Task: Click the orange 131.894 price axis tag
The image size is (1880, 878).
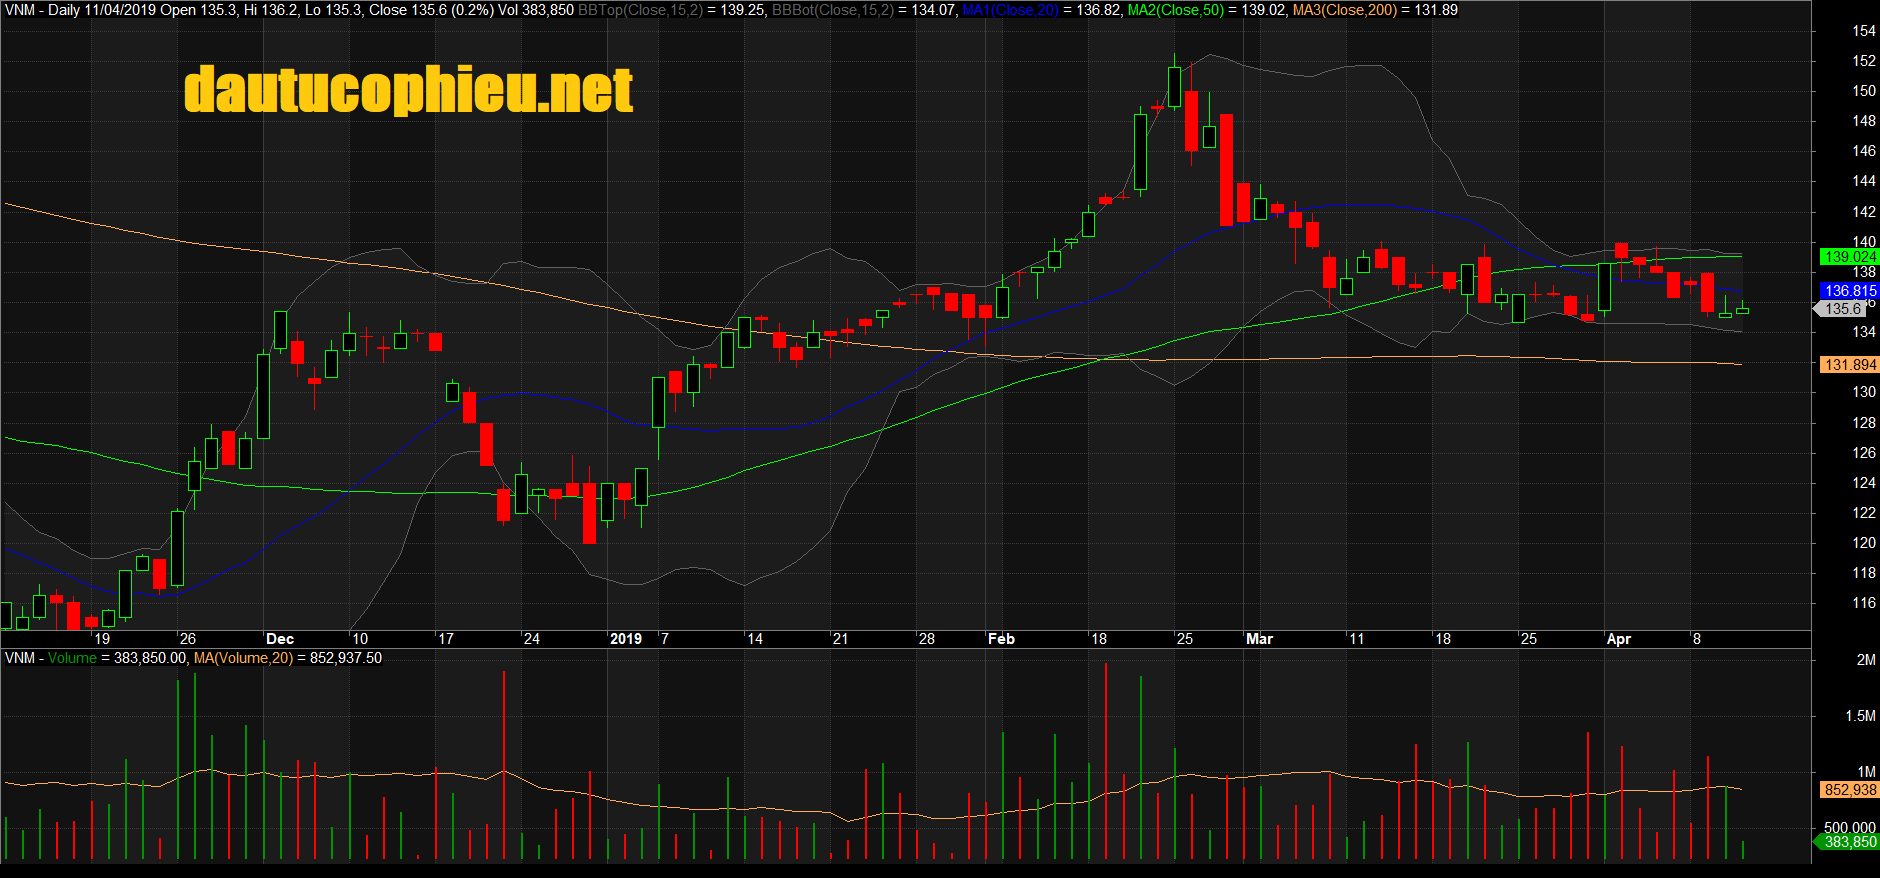Action: click(1850, 365)
